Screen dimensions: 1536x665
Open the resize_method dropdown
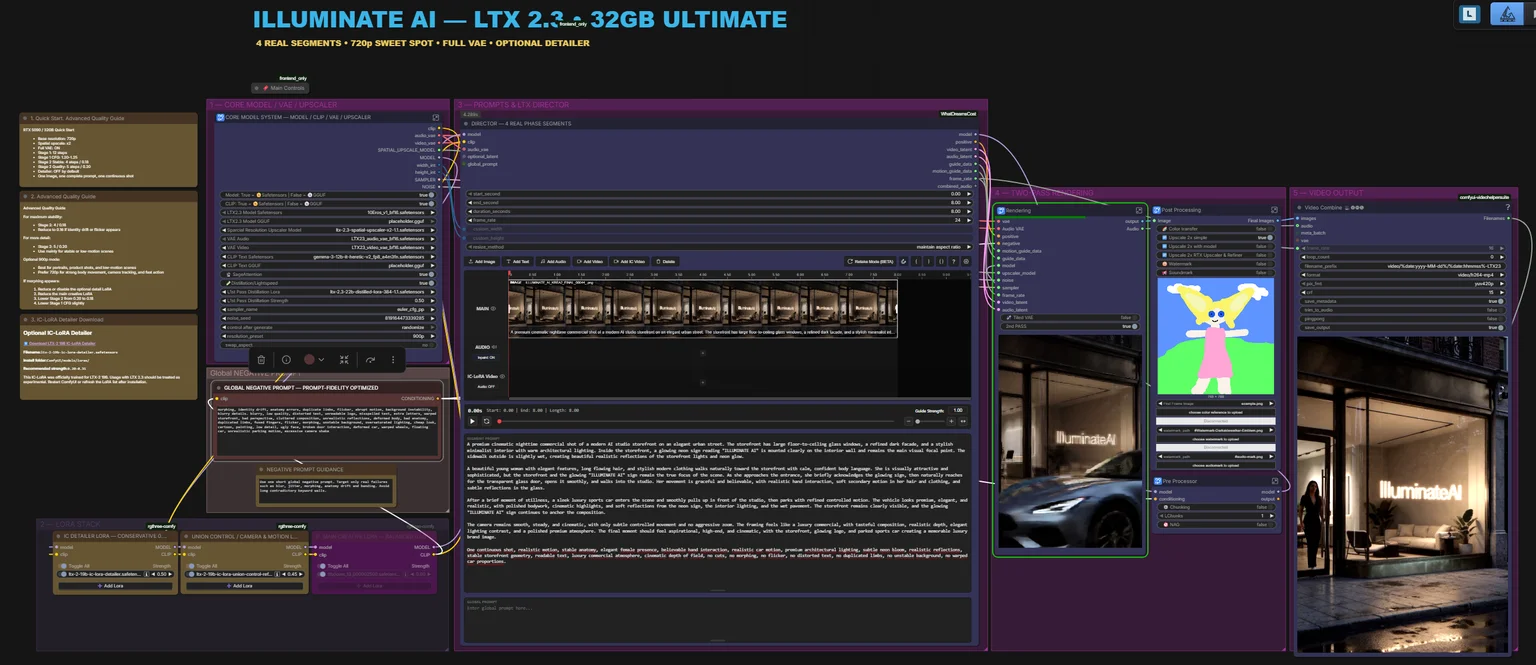(x=719, y=247)
